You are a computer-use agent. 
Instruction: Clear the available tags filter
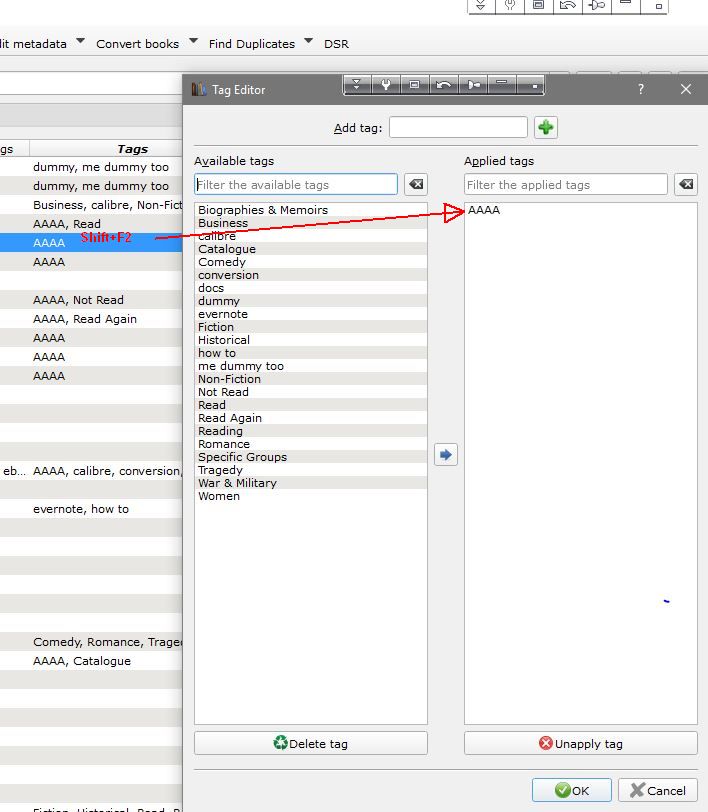click(416, 184)
